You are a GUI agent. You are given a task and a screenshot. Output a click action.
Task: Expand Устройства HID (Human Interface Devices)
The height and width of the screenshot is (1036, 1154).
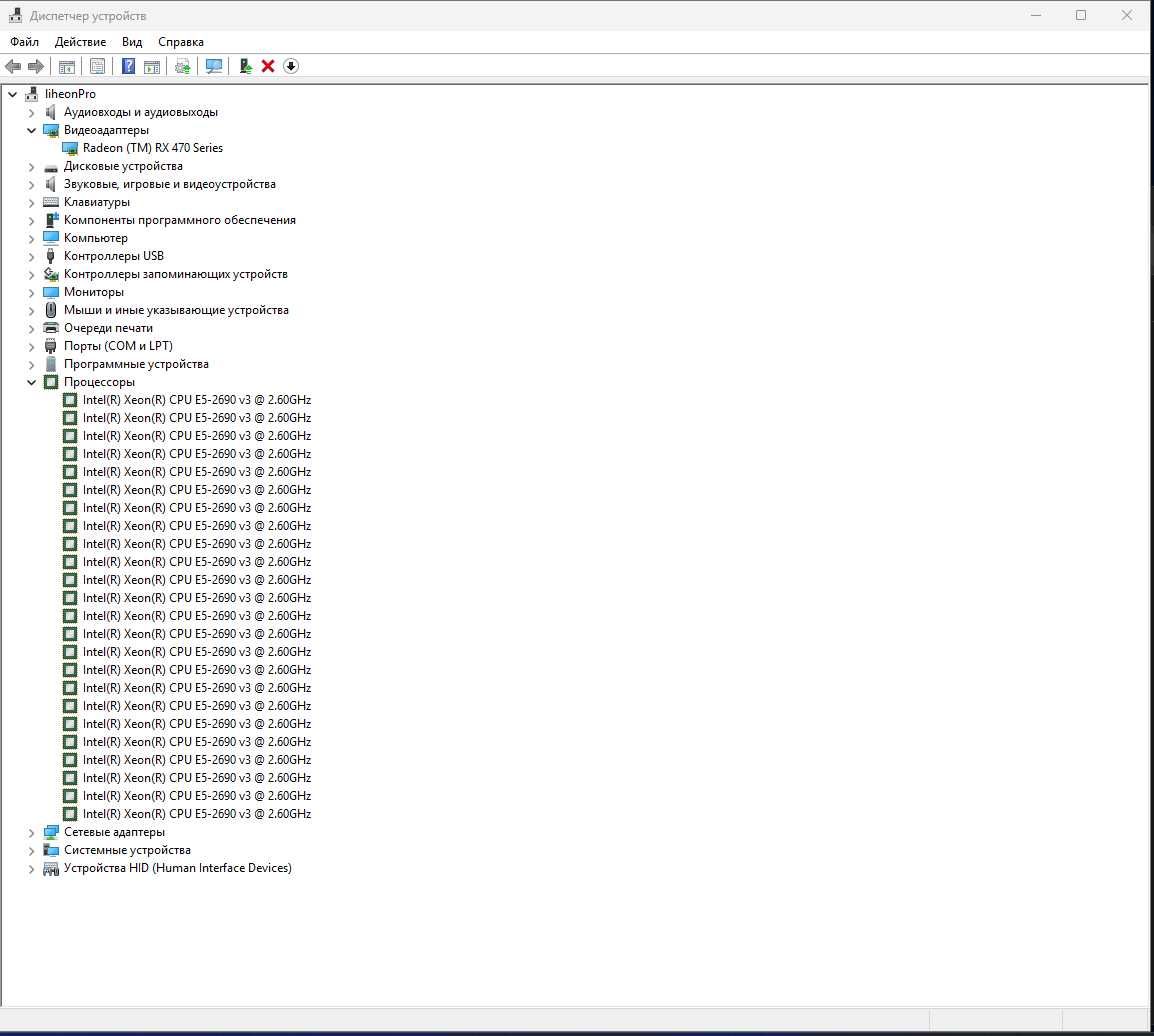(x=32, y=869)
